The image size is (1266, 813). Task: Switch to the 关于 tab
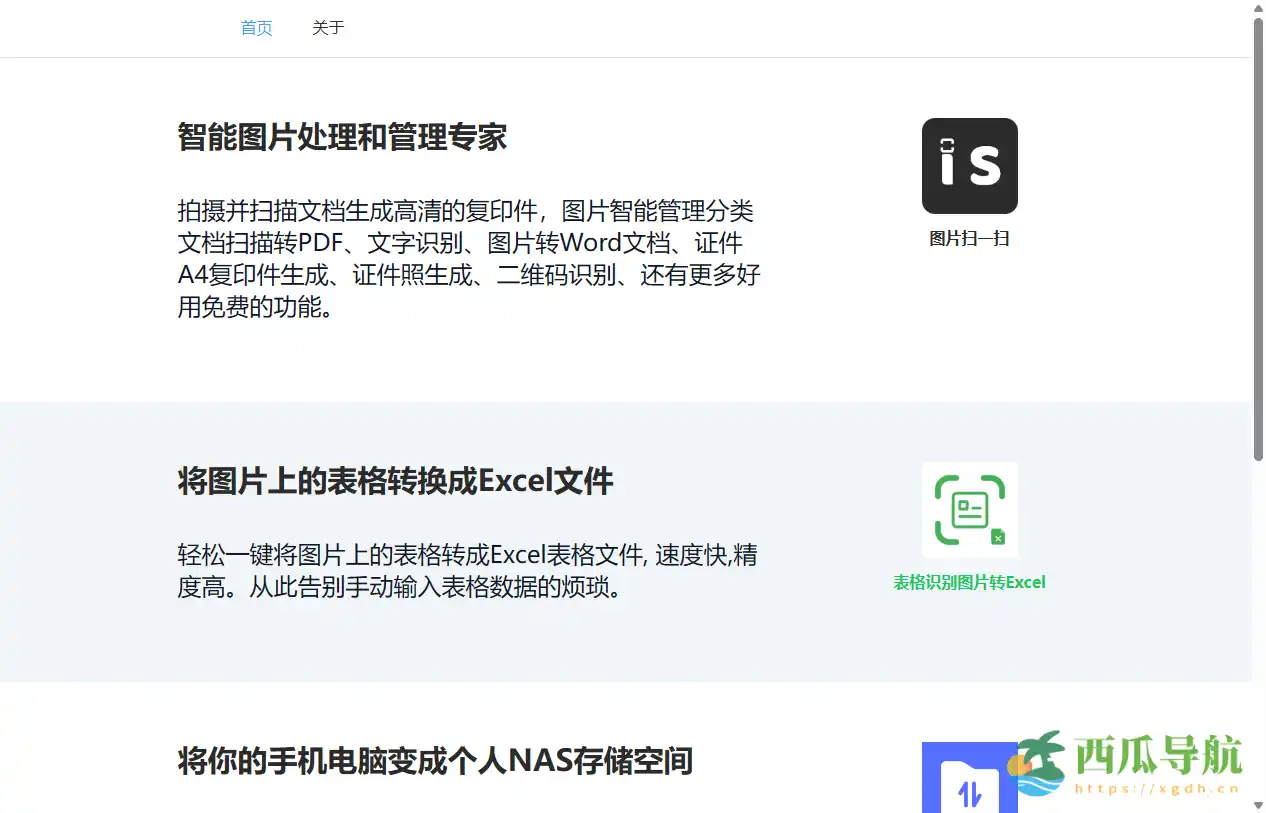coord(328,27)
